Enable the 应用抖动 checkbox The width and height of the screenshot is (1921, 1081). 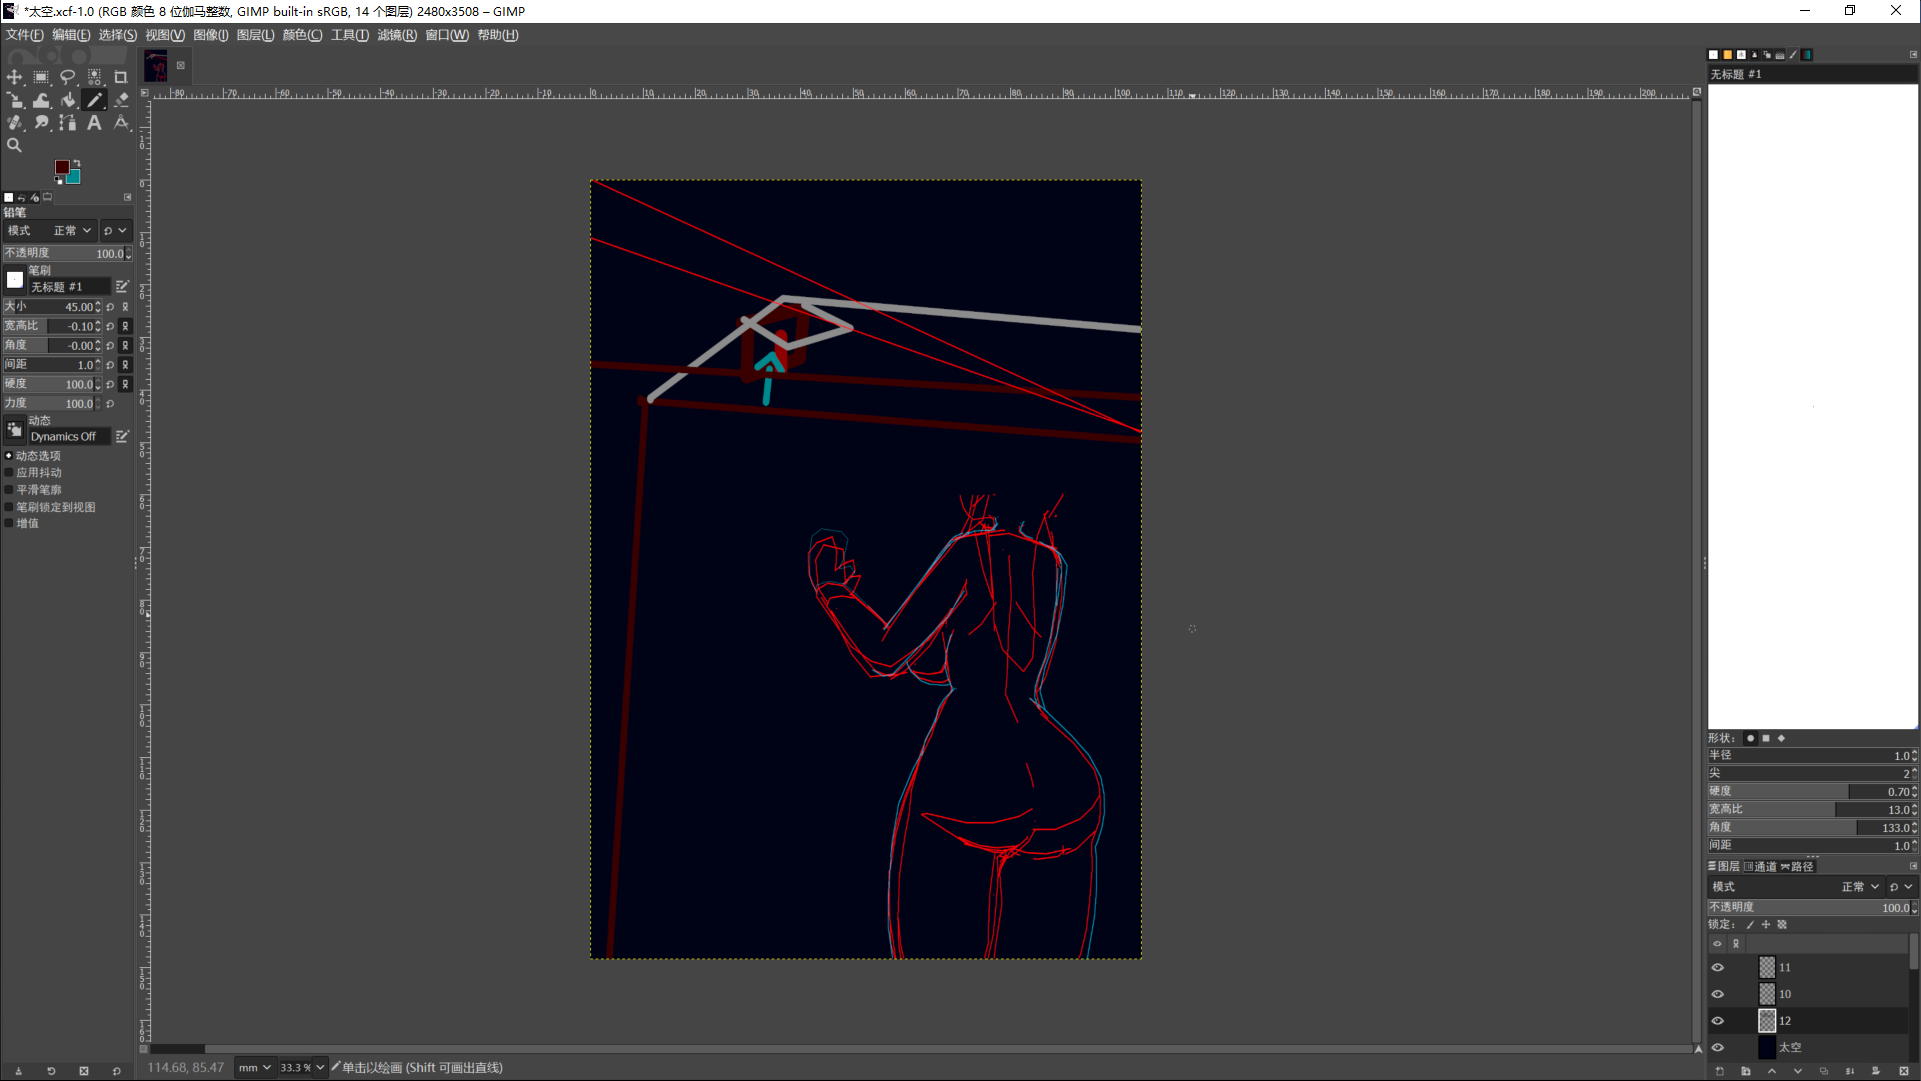pos(9,473)
